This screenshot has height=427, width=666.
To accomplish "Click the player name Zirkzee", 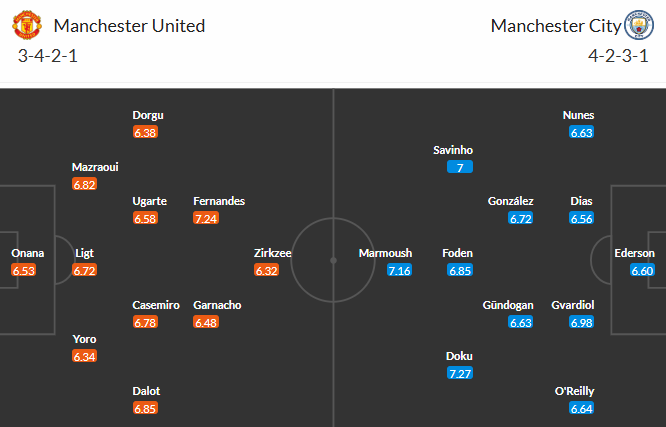I will pyautogui.click(x=273, y=253).
